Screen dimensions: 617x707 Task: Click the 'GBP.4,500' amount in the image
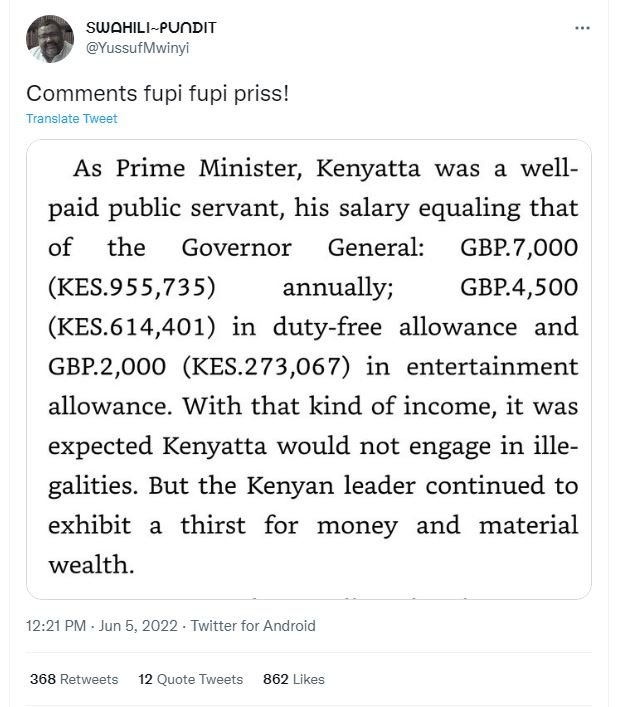[x=519, y=287]
